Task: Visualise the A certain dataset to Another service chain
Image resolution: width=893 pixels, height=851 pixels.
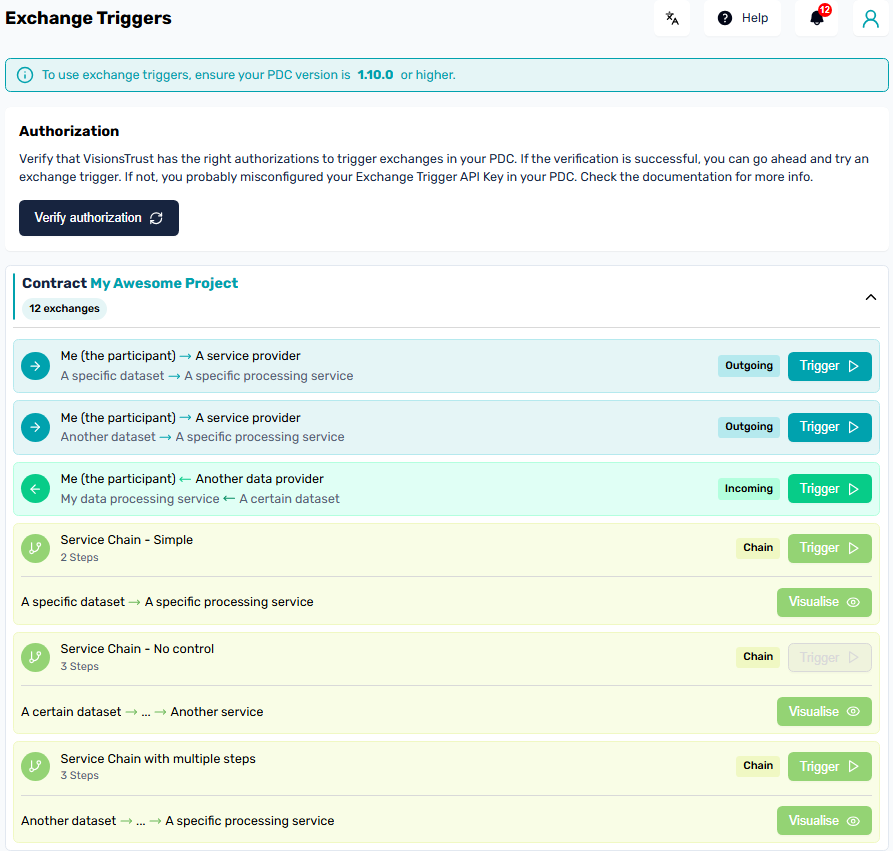Action: click(824, 711)
